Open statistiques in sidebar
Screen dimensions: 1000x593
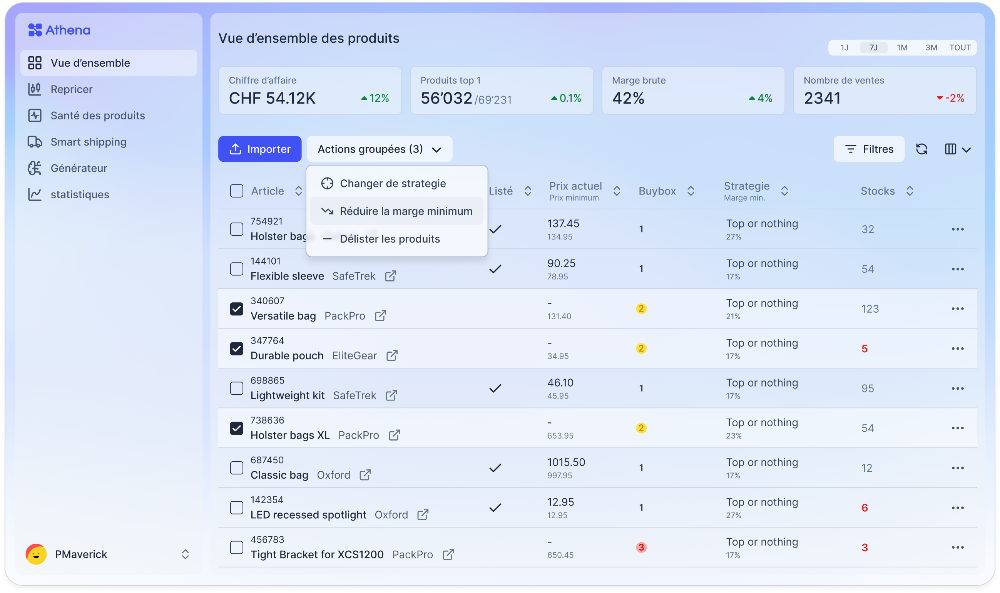(x=108, y=194)
